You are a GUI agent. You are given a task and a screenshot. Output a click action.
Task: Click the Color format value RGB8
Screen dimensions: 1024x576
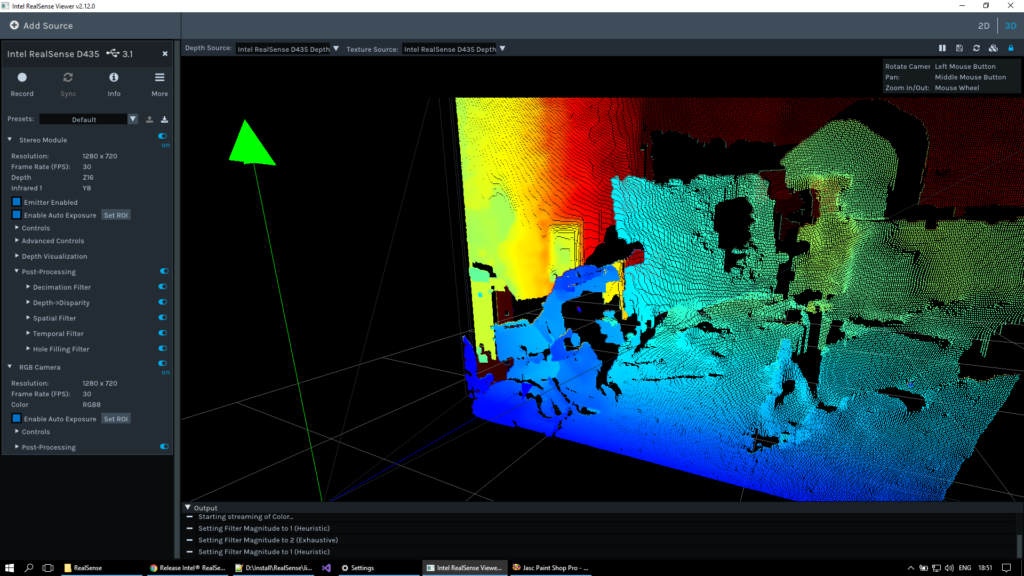coord(91,405)
